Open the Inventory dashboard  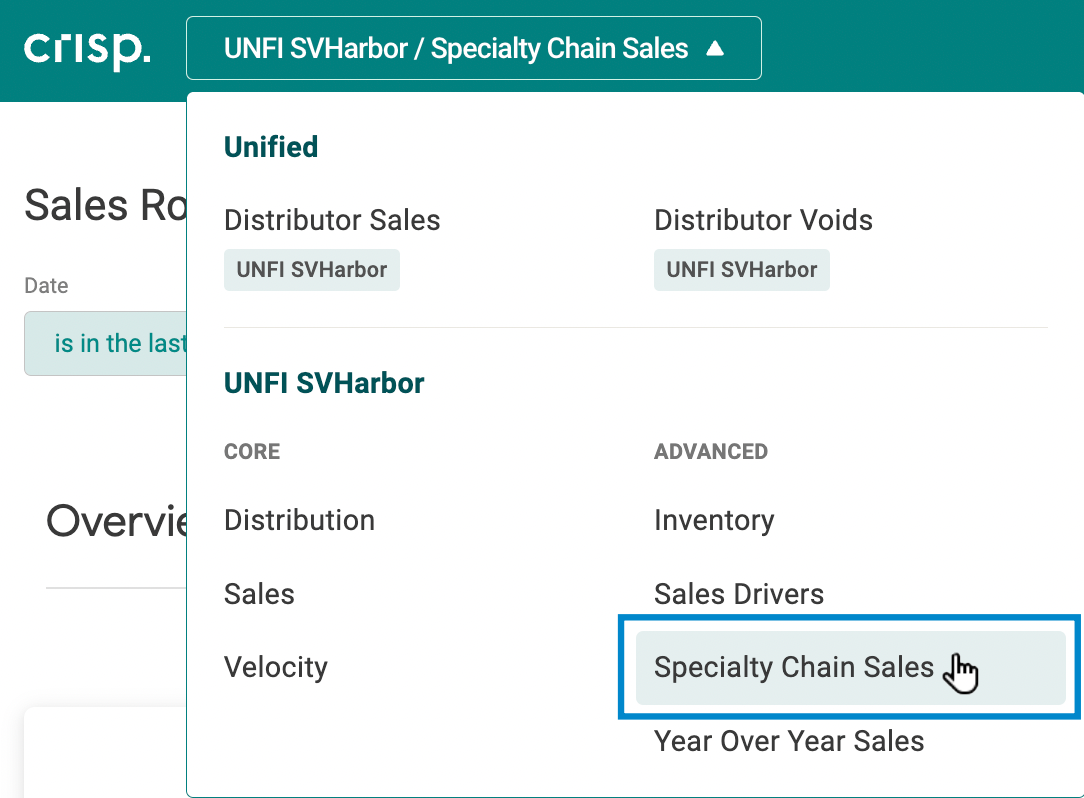tap(714, 521)
